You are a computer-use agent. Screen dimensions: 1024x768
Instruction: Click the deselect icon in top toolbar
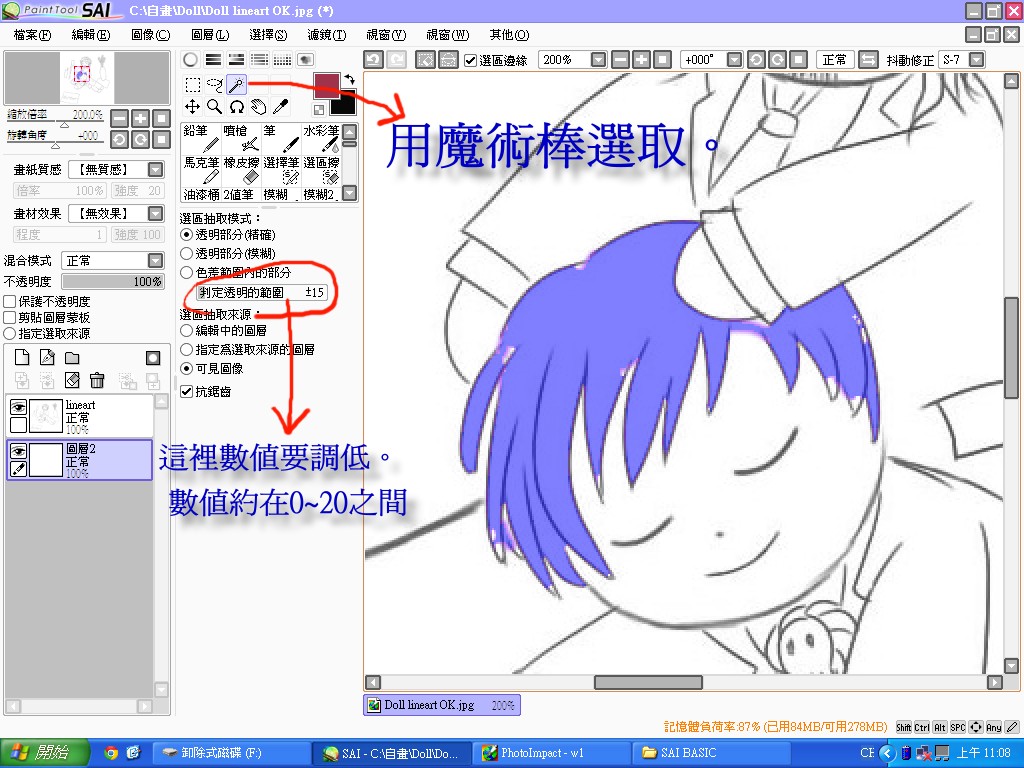pos(425,59)
